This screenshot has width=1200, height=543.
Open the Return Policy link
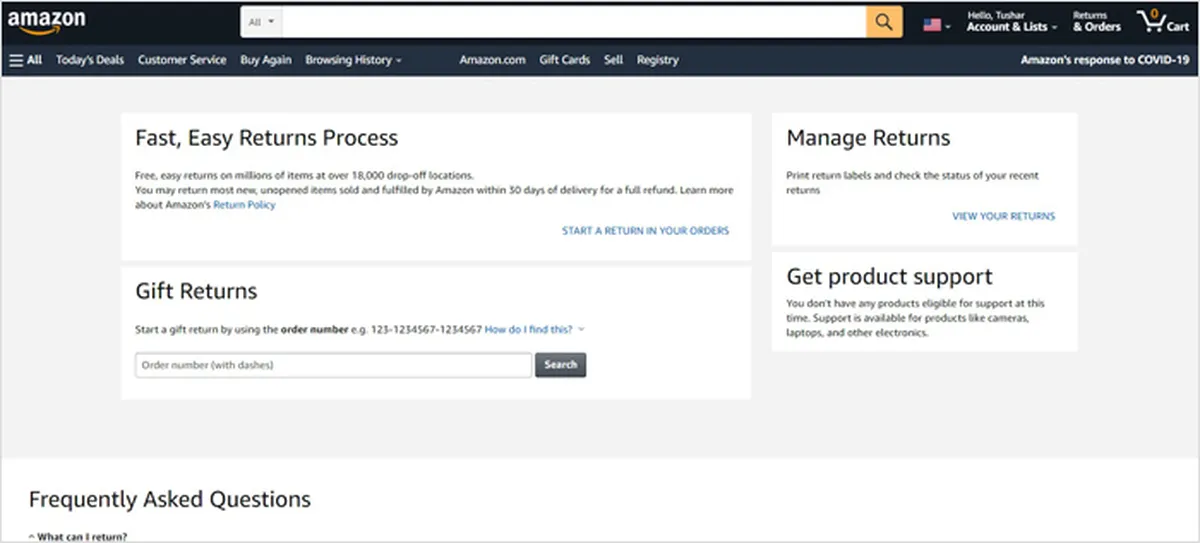click(244, 205)
